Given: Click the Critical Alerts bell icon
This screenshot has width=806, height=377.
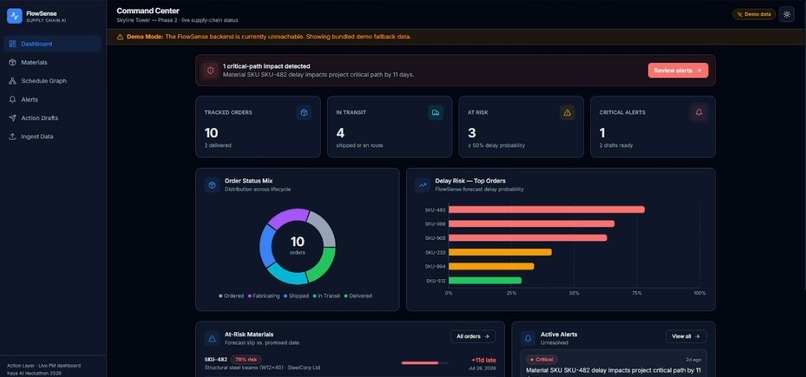Looking at the screenshot, I should [699, 113].
